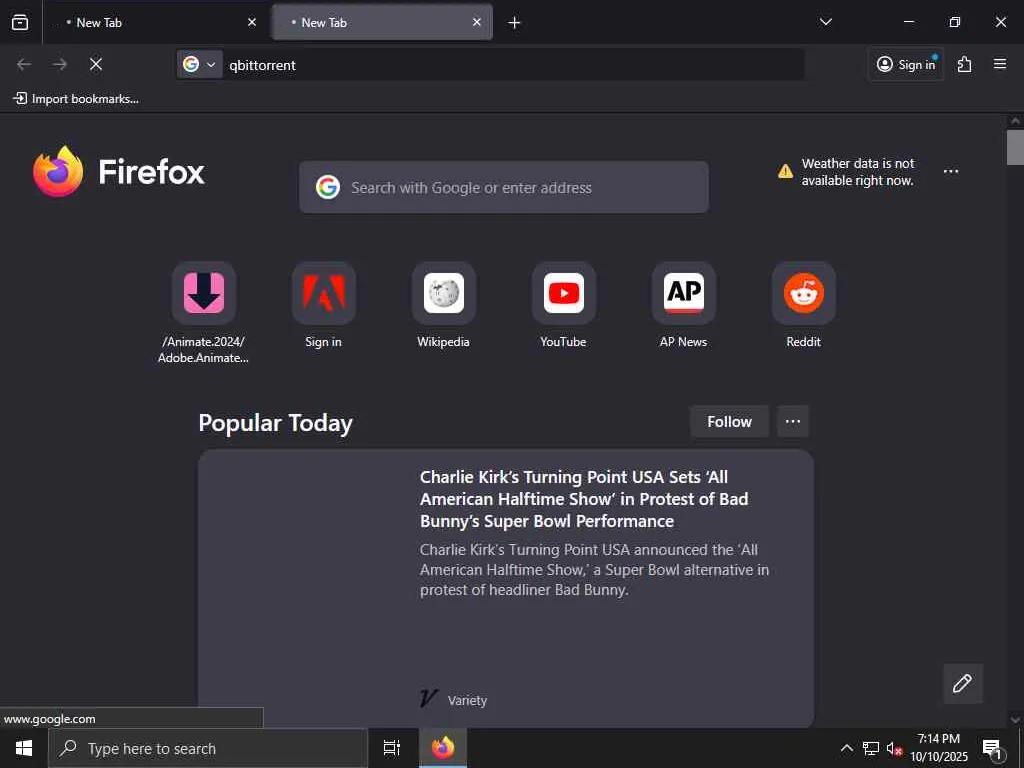Open the YouTube shortcut
Image resolution: width=1024 pixels, height=768 pixels.
(x=564, y=306)
